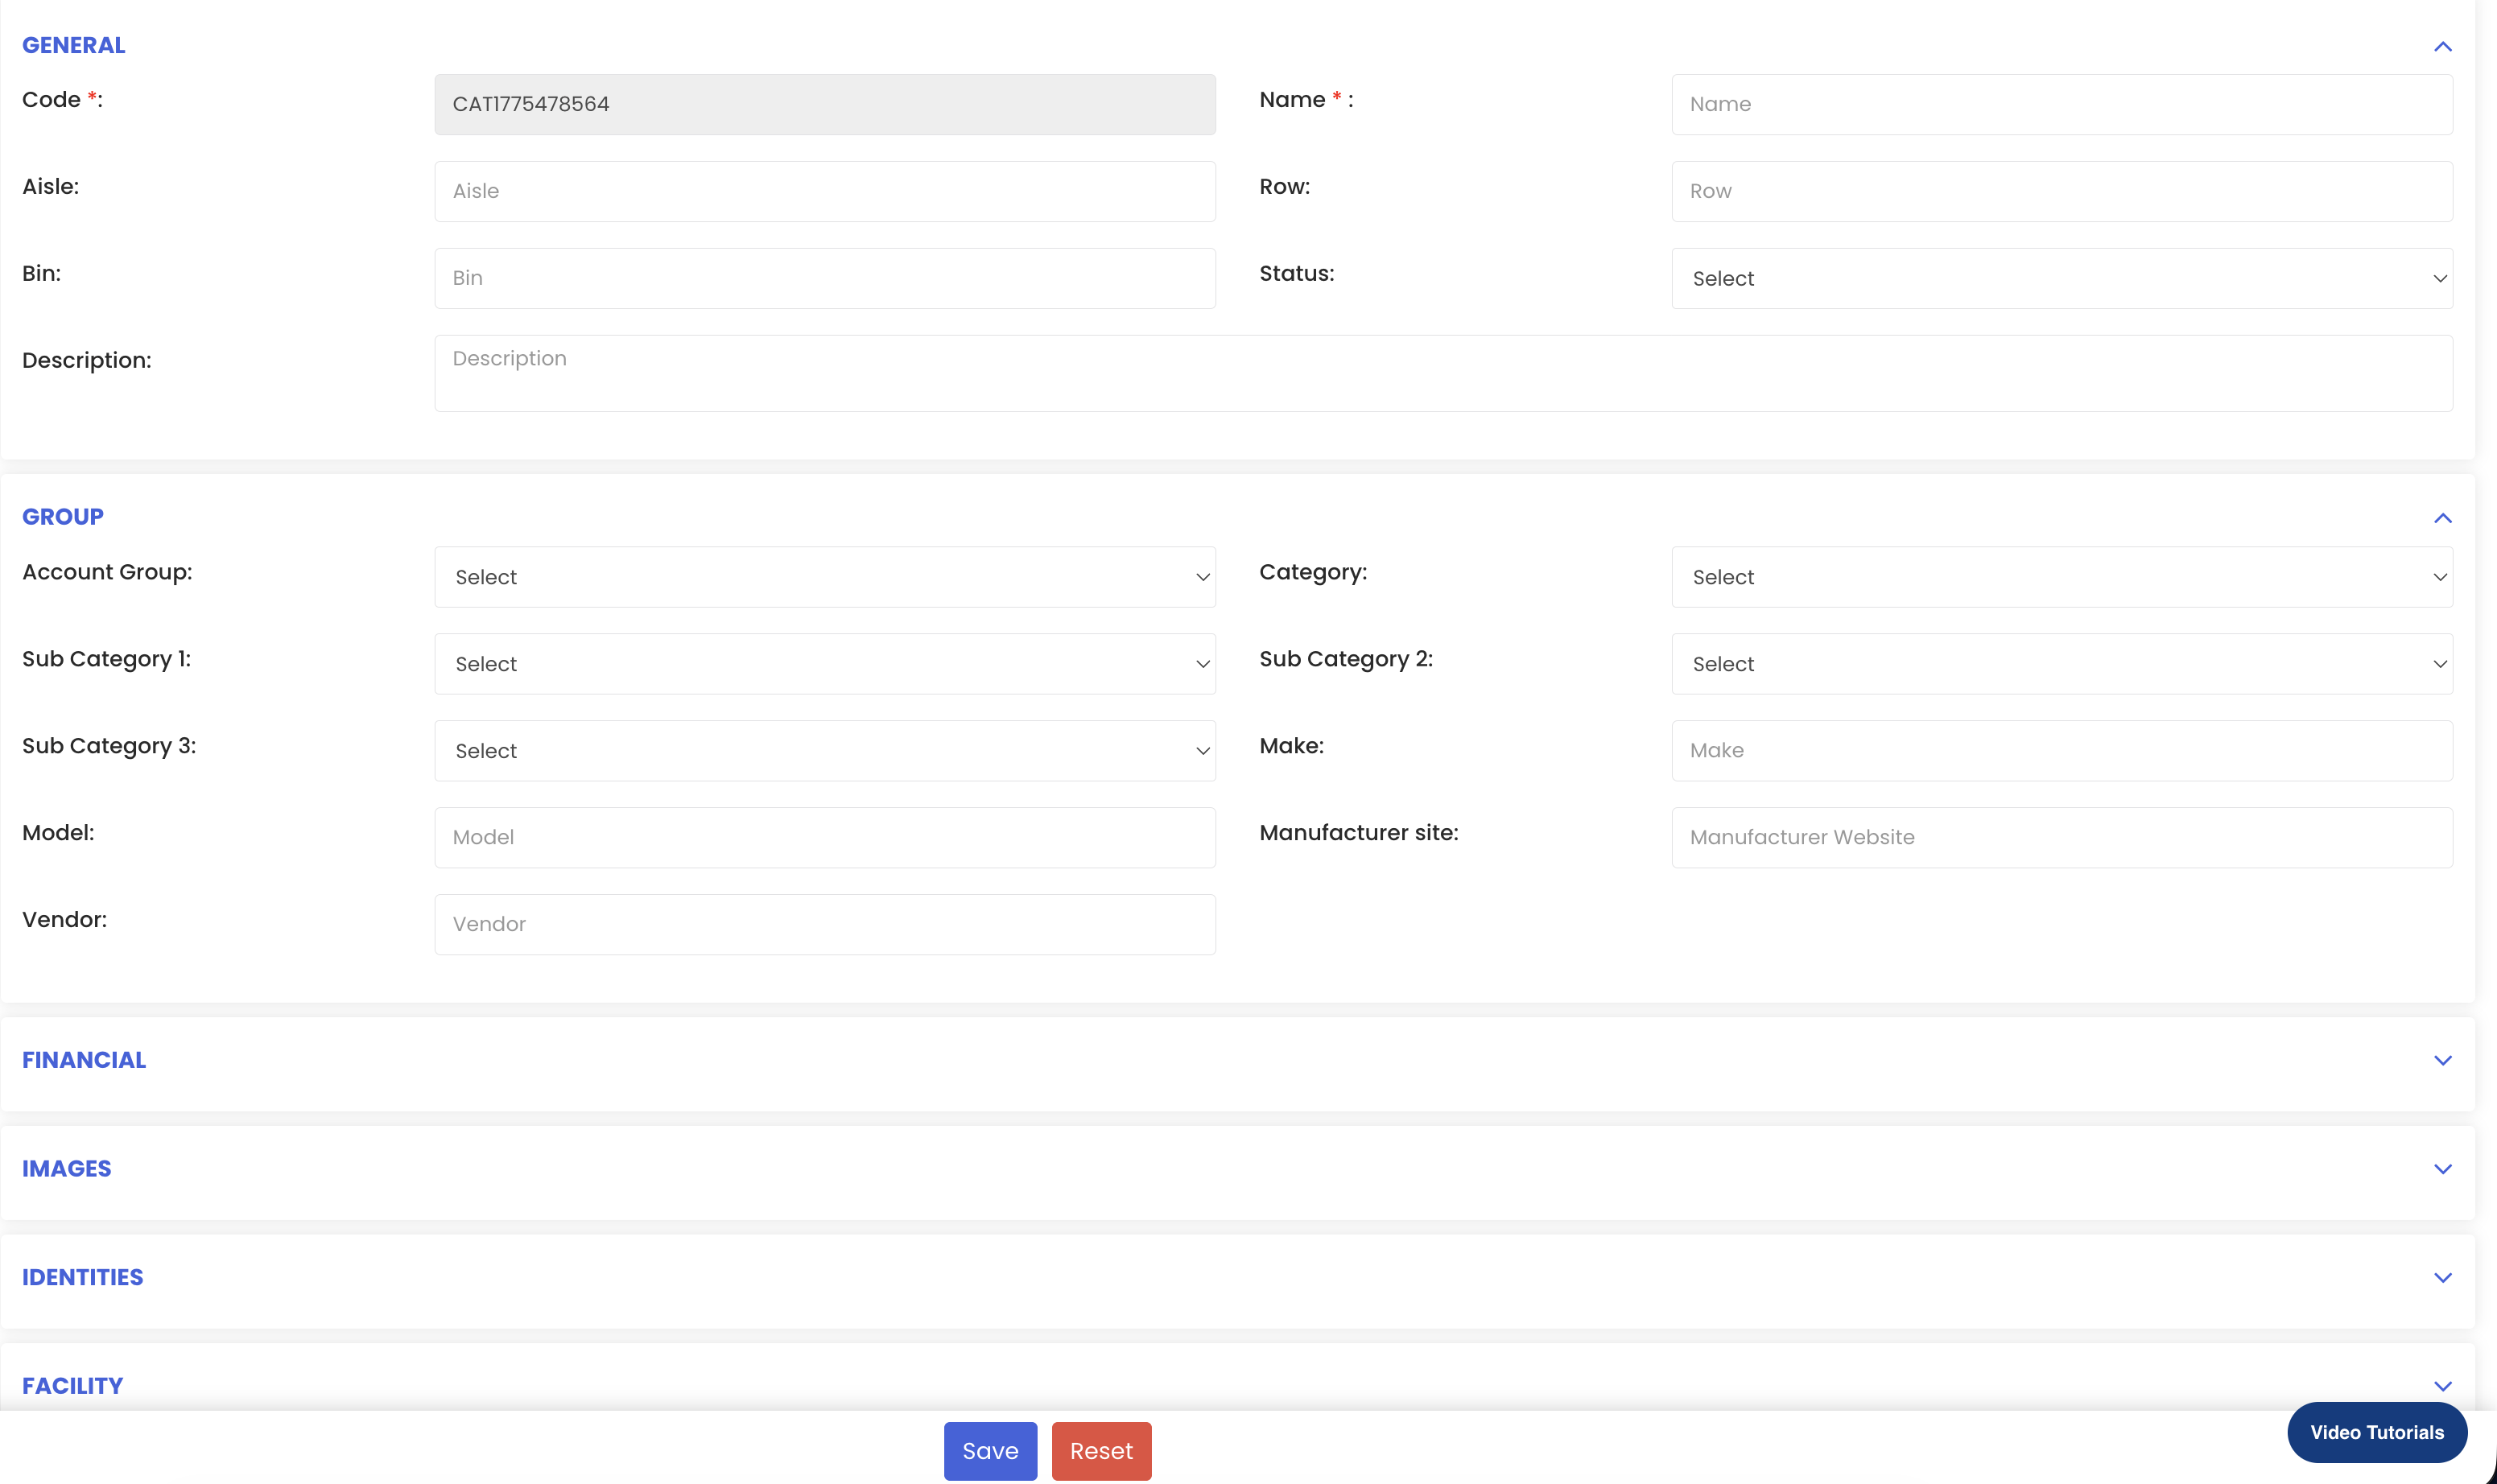Expand the IDENTITIES section

(2442, 1278)
